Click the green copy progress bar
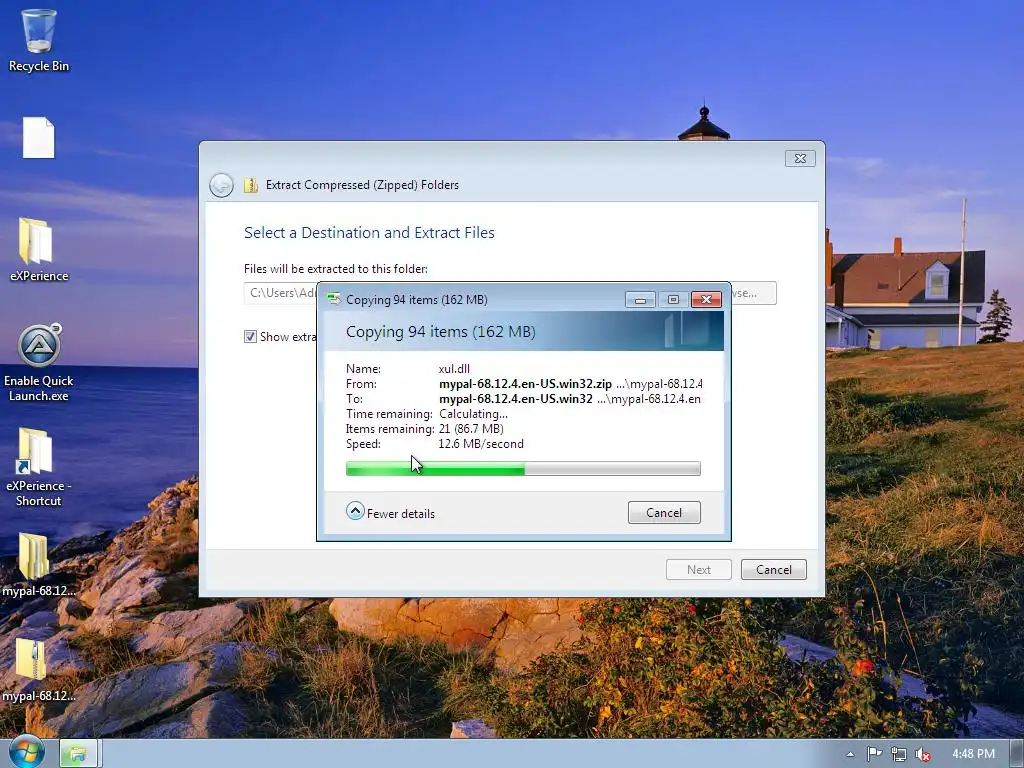This screenshot has height=768, width=1024. [522, 468]
